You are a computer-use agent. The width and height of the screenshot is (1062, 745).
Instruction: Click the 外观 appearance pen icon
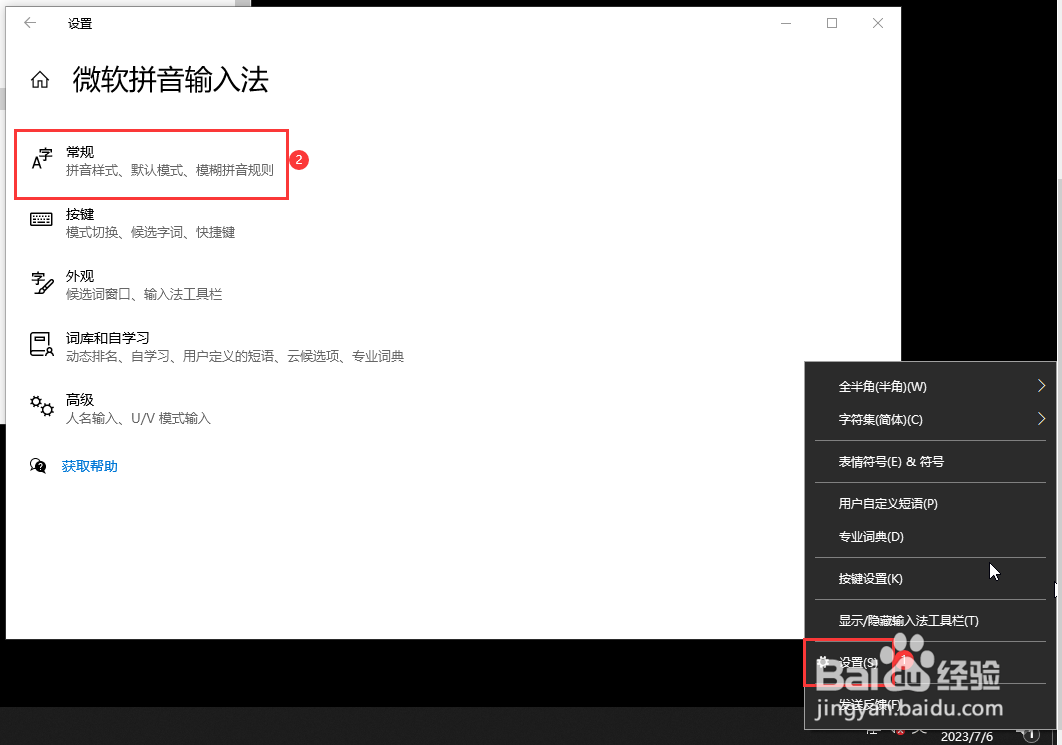(42, 283)
